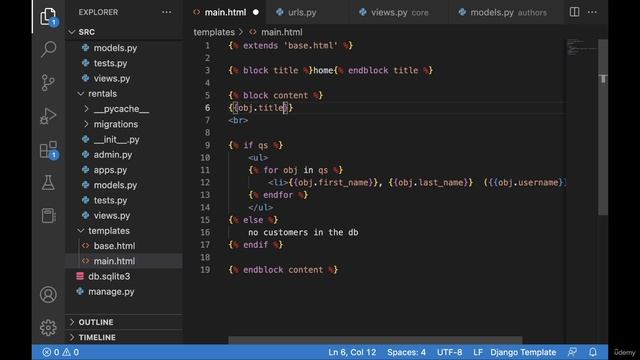
Task: Click the horizontal editor scrollbar
Action: click(375, 340)
